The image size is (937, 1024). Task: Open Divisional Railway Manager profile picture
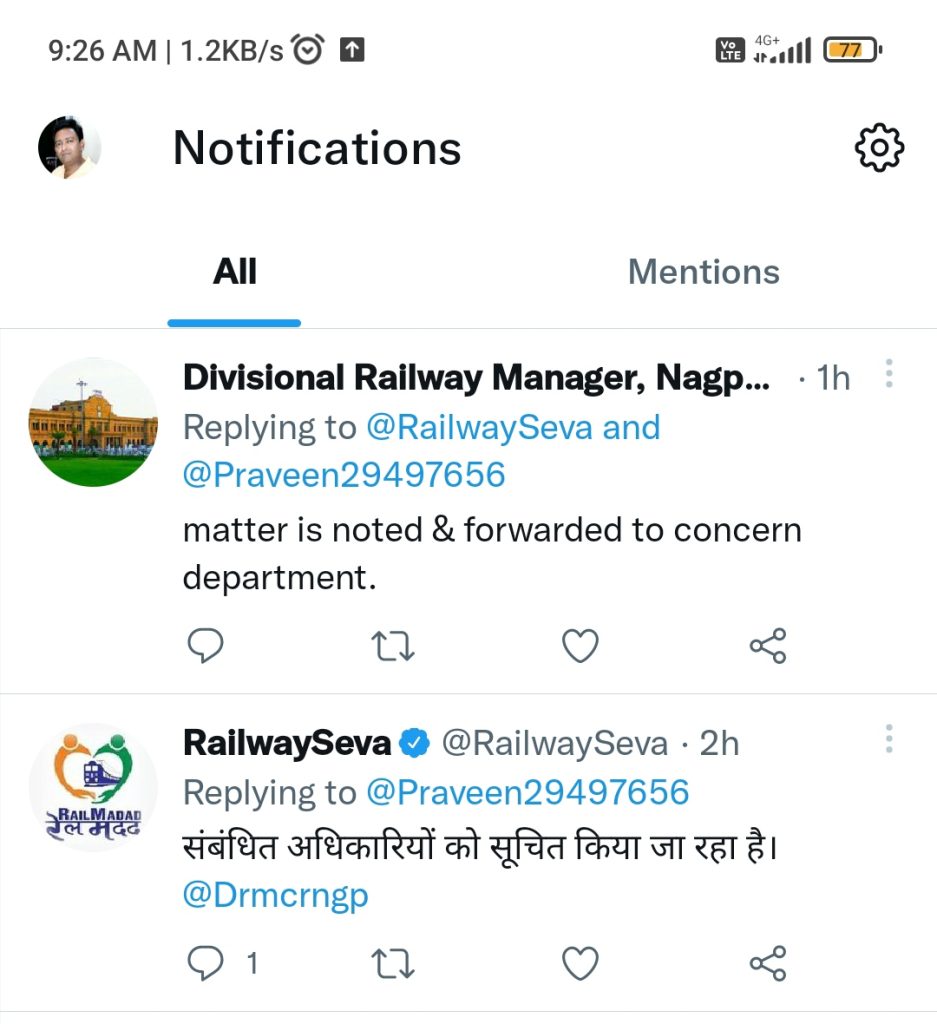(x=93, y=423)
